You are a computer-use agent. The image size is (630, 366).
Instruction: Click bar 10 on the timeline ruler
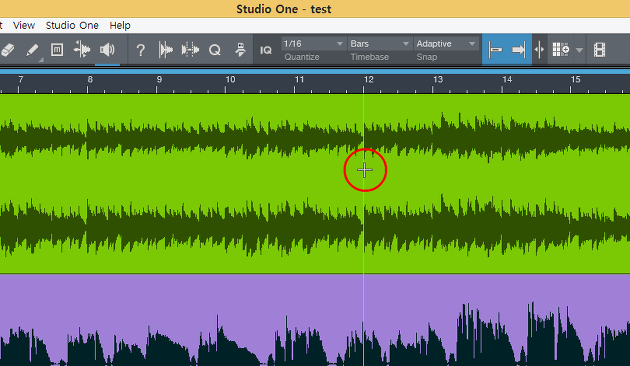coord(230,80)
